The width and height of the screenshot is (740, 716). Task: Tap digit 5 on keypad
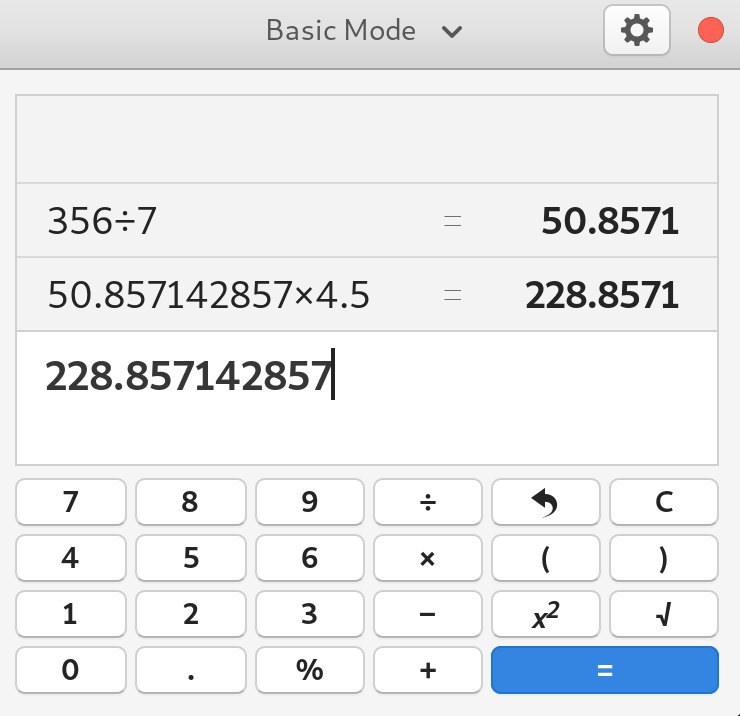pyautogui.click(x=191, y=558)
